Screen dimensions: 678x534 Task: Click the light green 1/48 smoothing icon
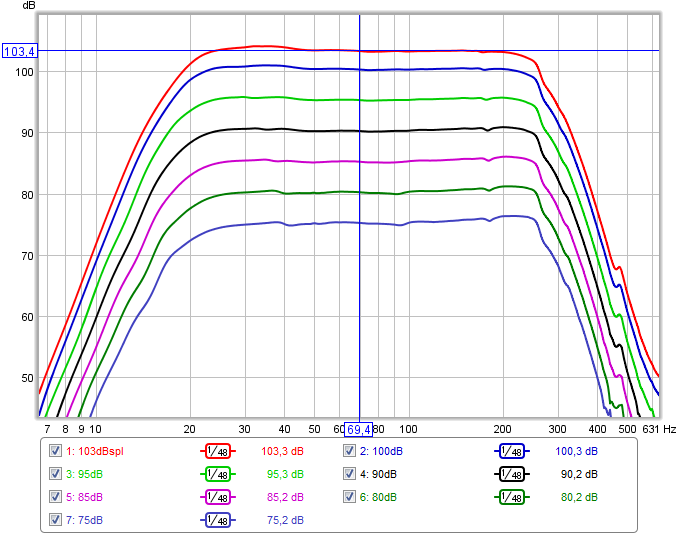tap(217, 474)
